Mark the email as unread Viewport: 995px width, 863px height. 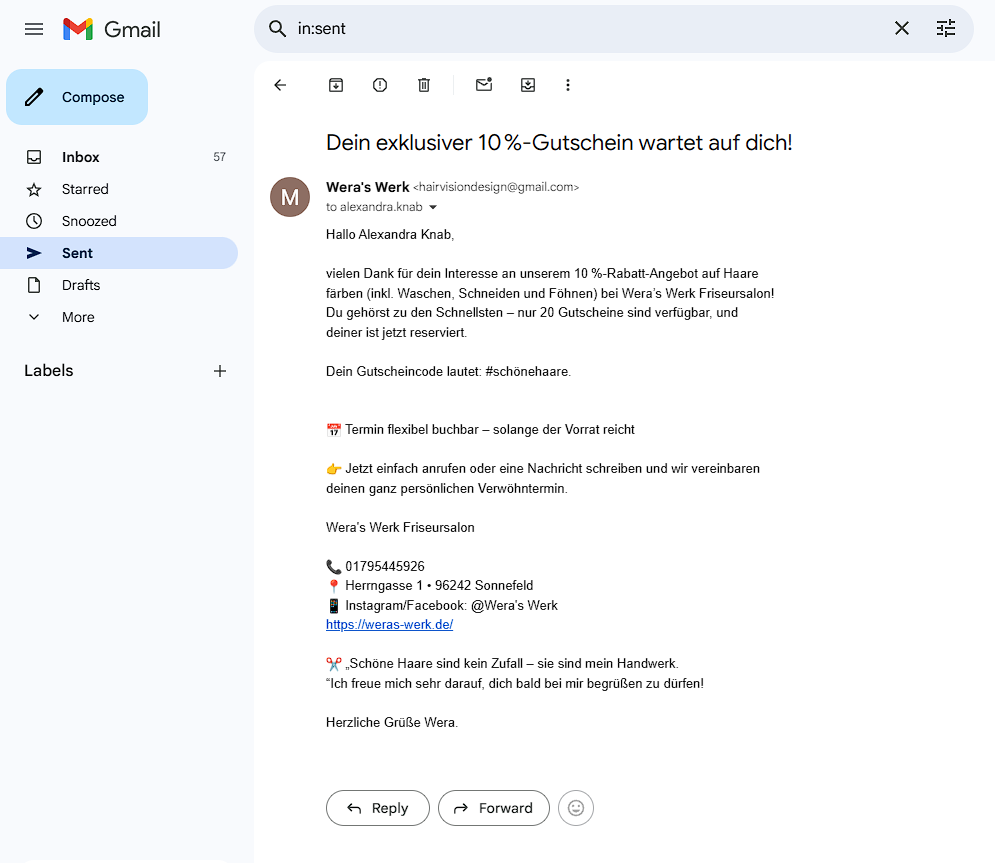484,85
